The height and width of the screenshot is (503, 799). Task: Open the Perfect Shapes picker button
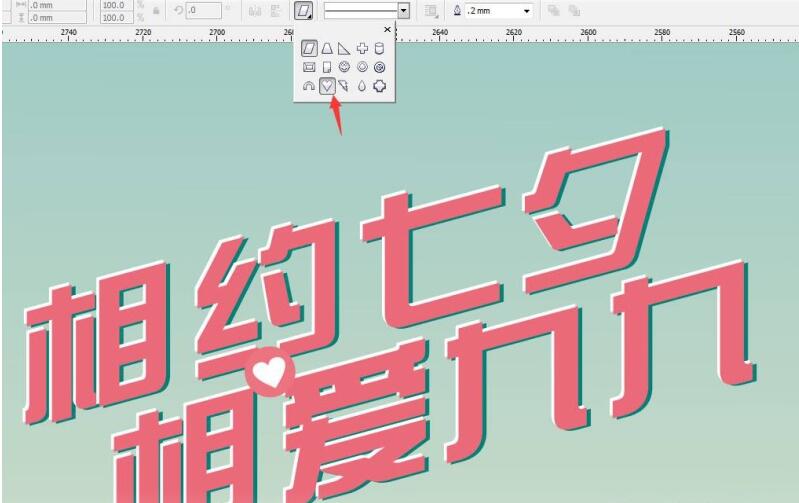click(304, 11)
